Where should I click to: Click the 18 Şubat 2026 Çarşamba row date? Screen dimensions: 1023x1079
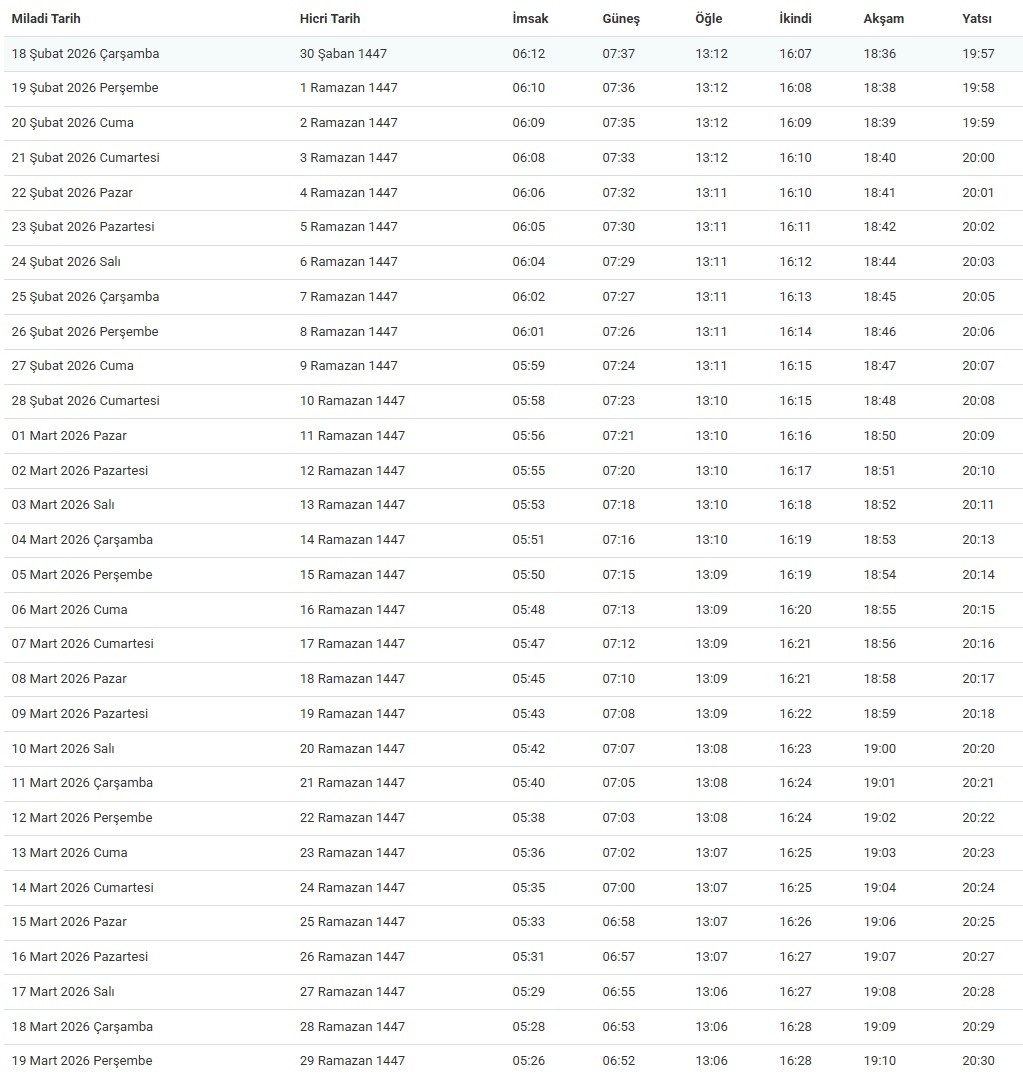point(85,54)
